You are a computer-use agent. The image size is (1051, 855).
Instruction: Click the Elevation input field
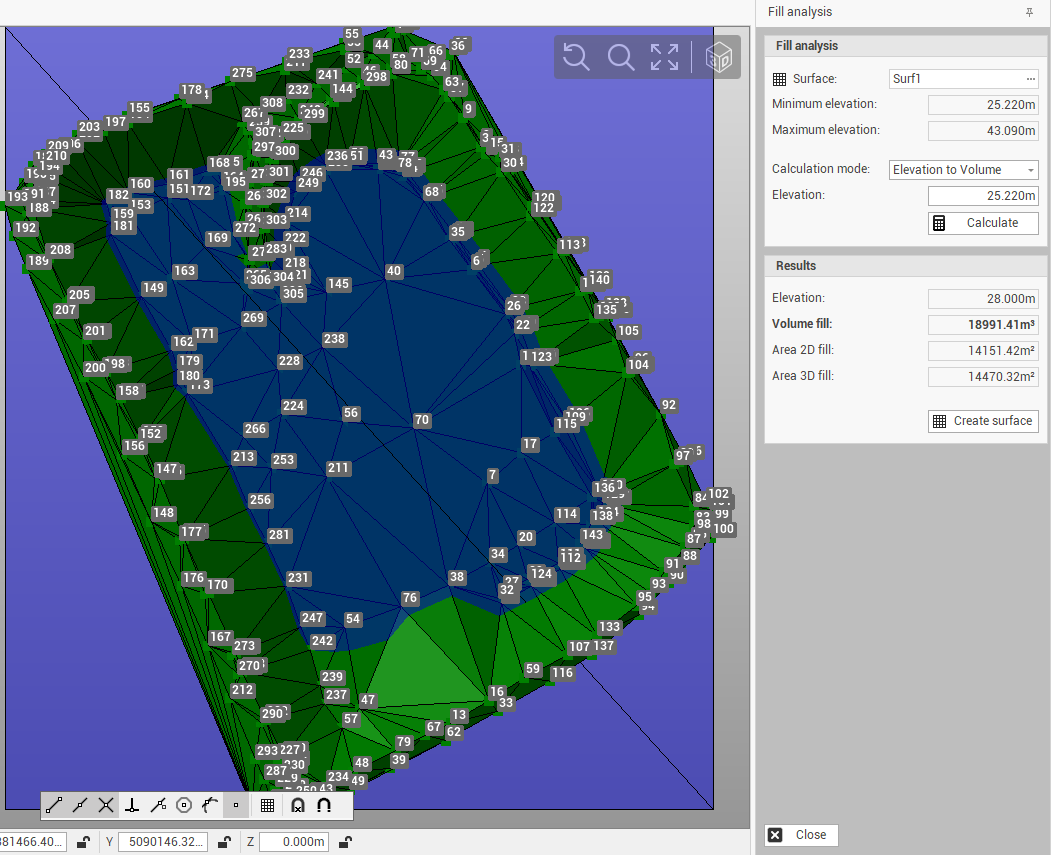coord(982,196)
